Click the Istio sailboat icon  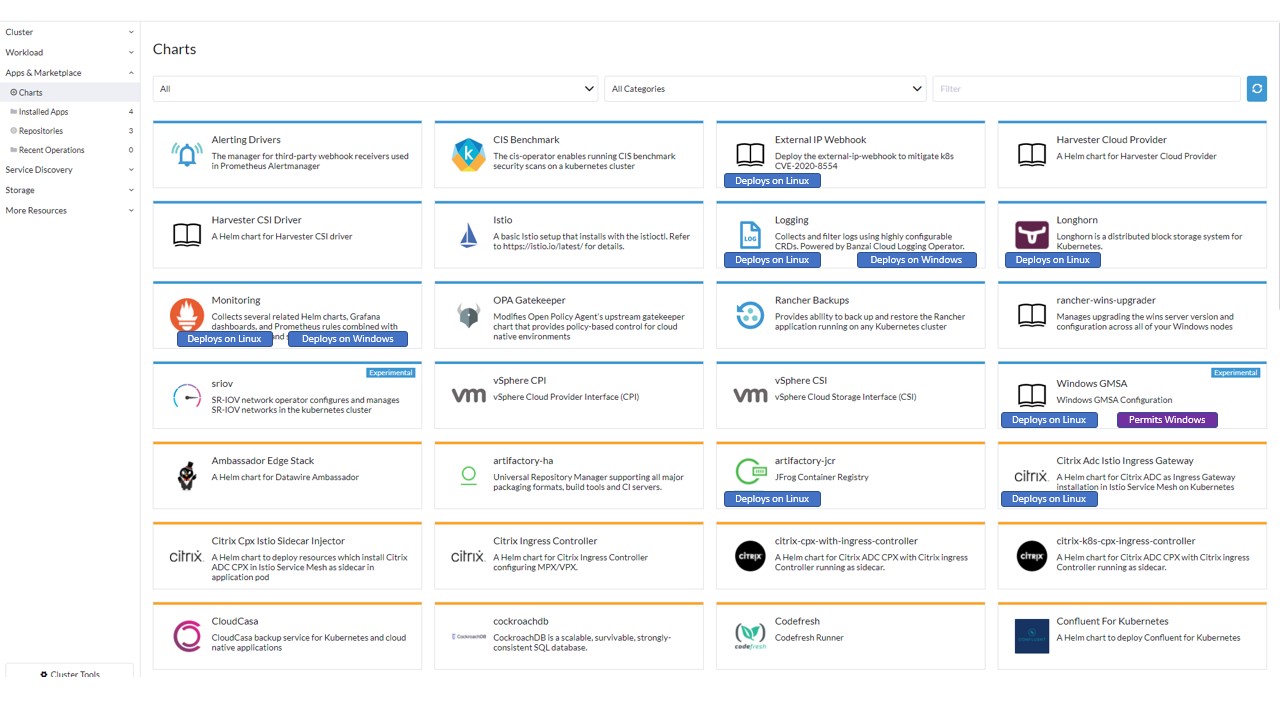[467, 234]
